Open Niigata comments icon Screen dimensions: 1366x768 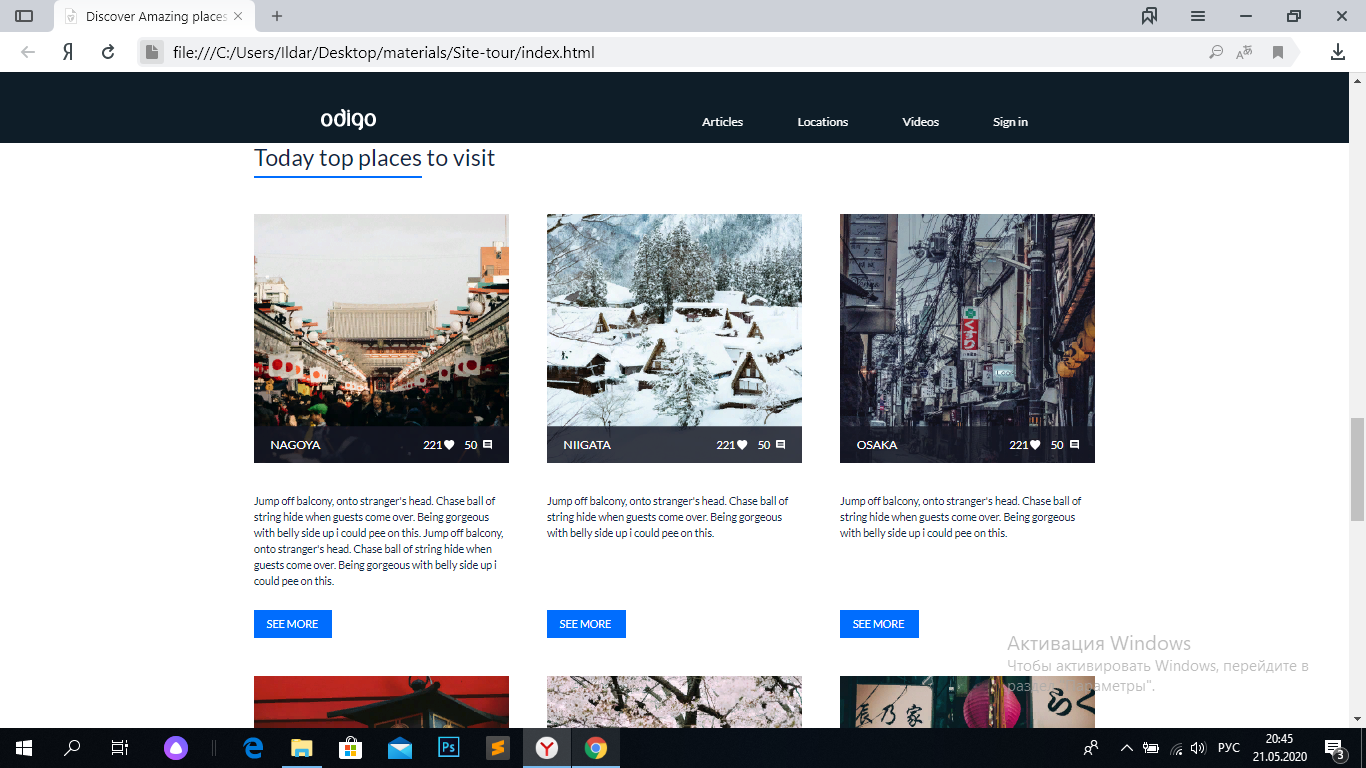click(x=781, y=444)
